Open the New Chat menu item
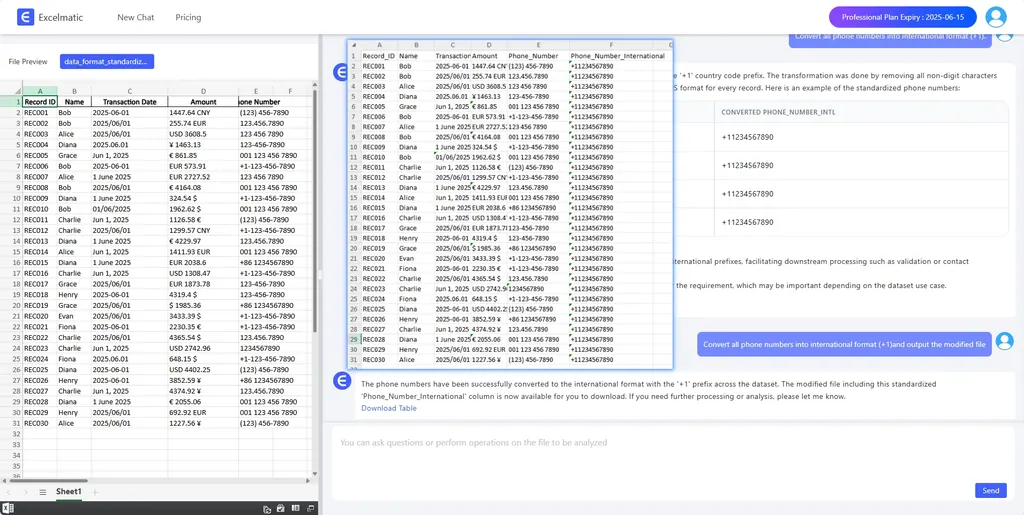Viewport: 1024px width, 515px height. click(x=135, y=17)
